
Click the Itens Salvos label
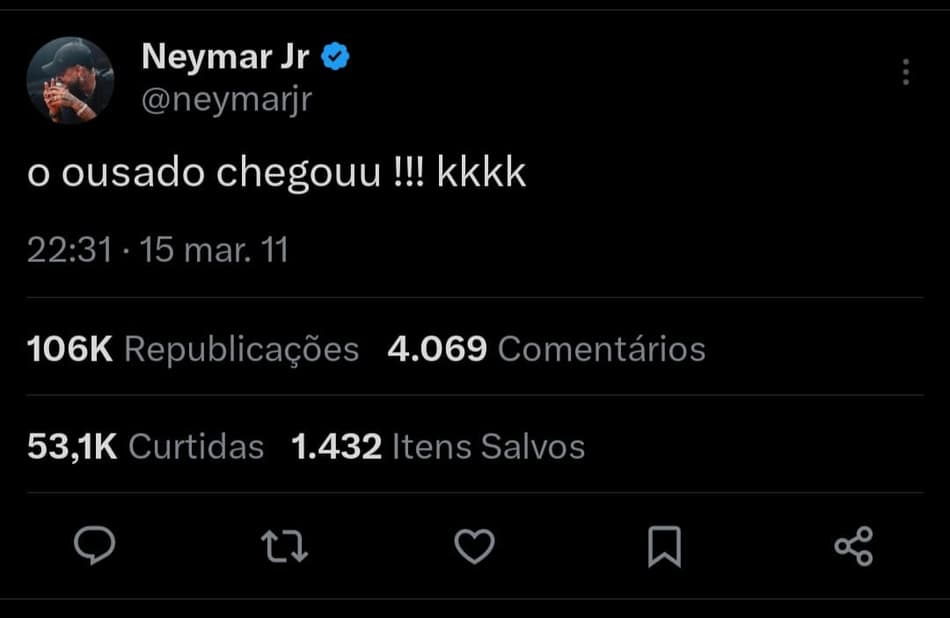point(488,446)
